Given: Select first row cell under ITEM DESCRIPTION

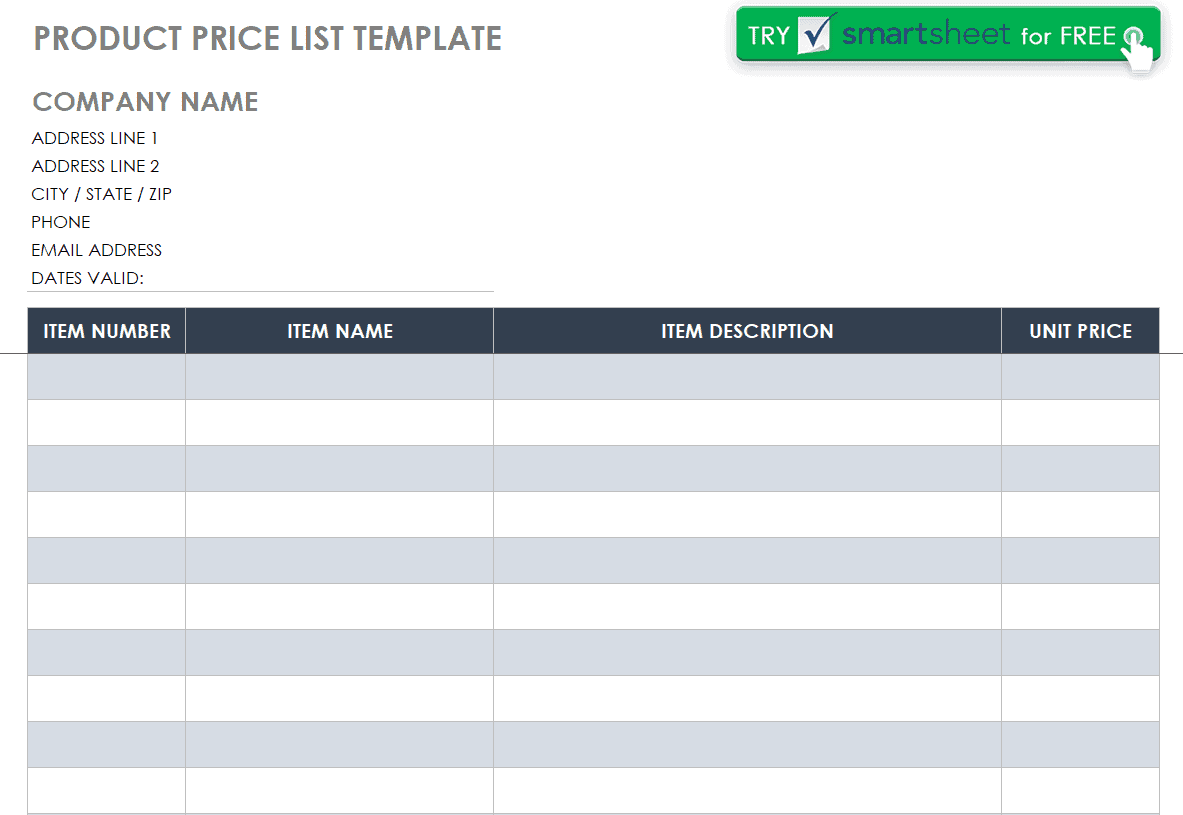Looking at the screenshot, I should click(x=748, y=377).
